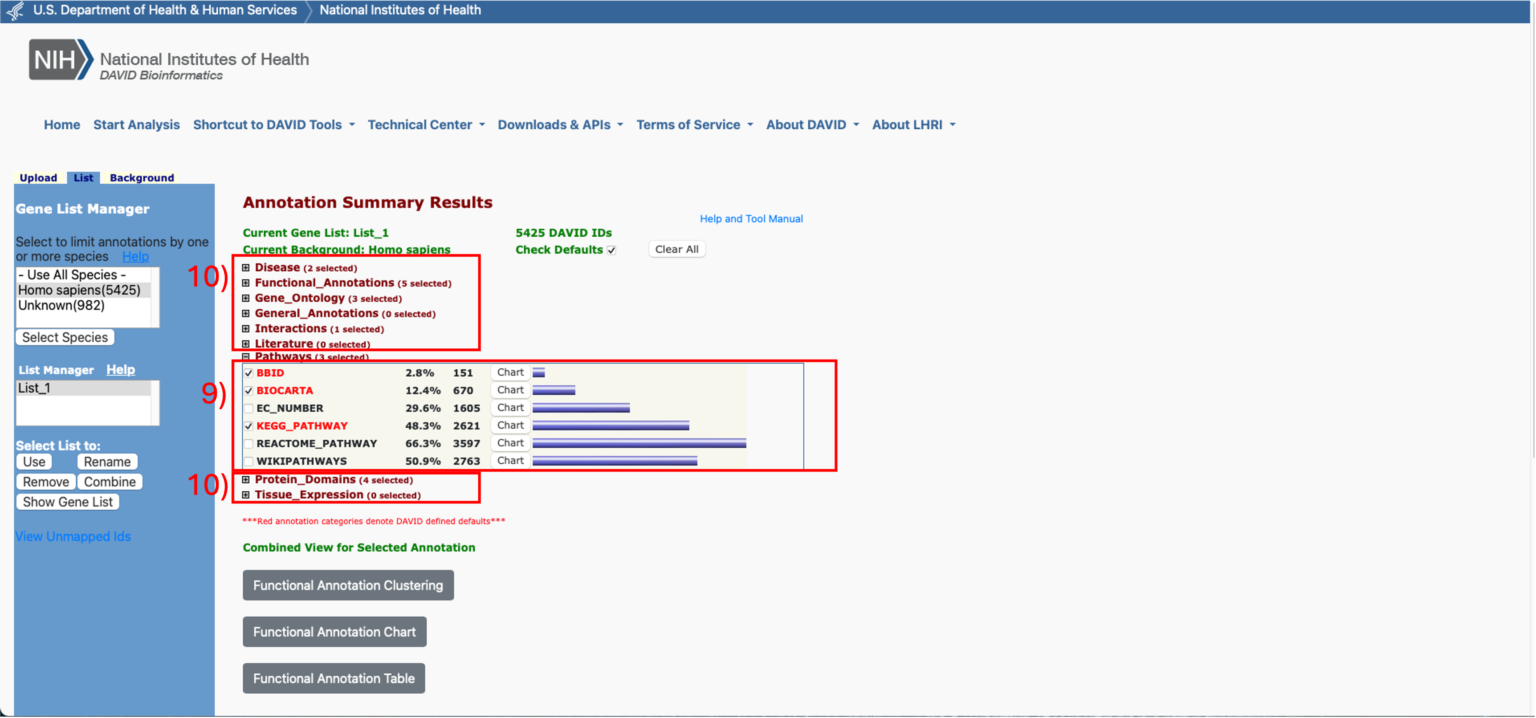This screenshot has width=1536, height=718.
Task: Open the Technical Center dropdown menu
Action: pos(426,125)
